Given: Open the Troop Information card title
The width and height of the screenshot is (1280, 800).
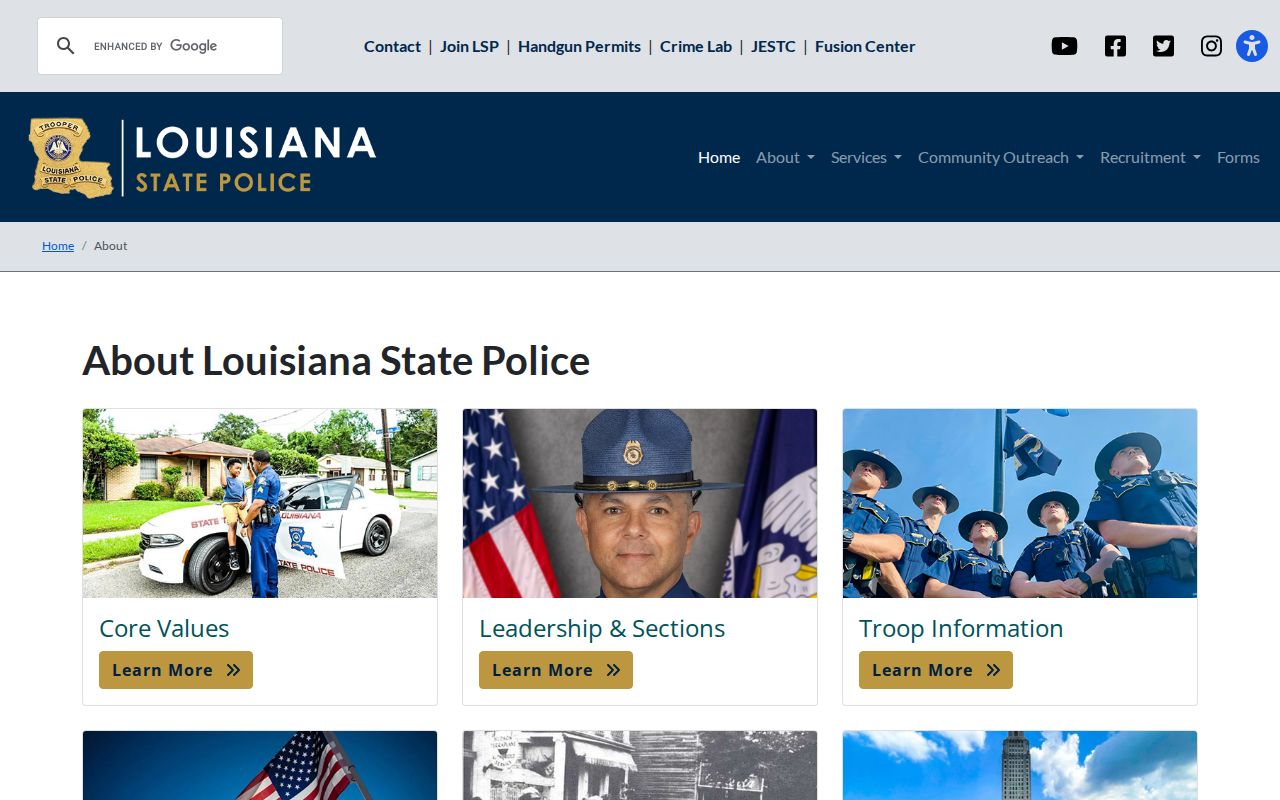Looking at the screenshot, I should (961, 628).
